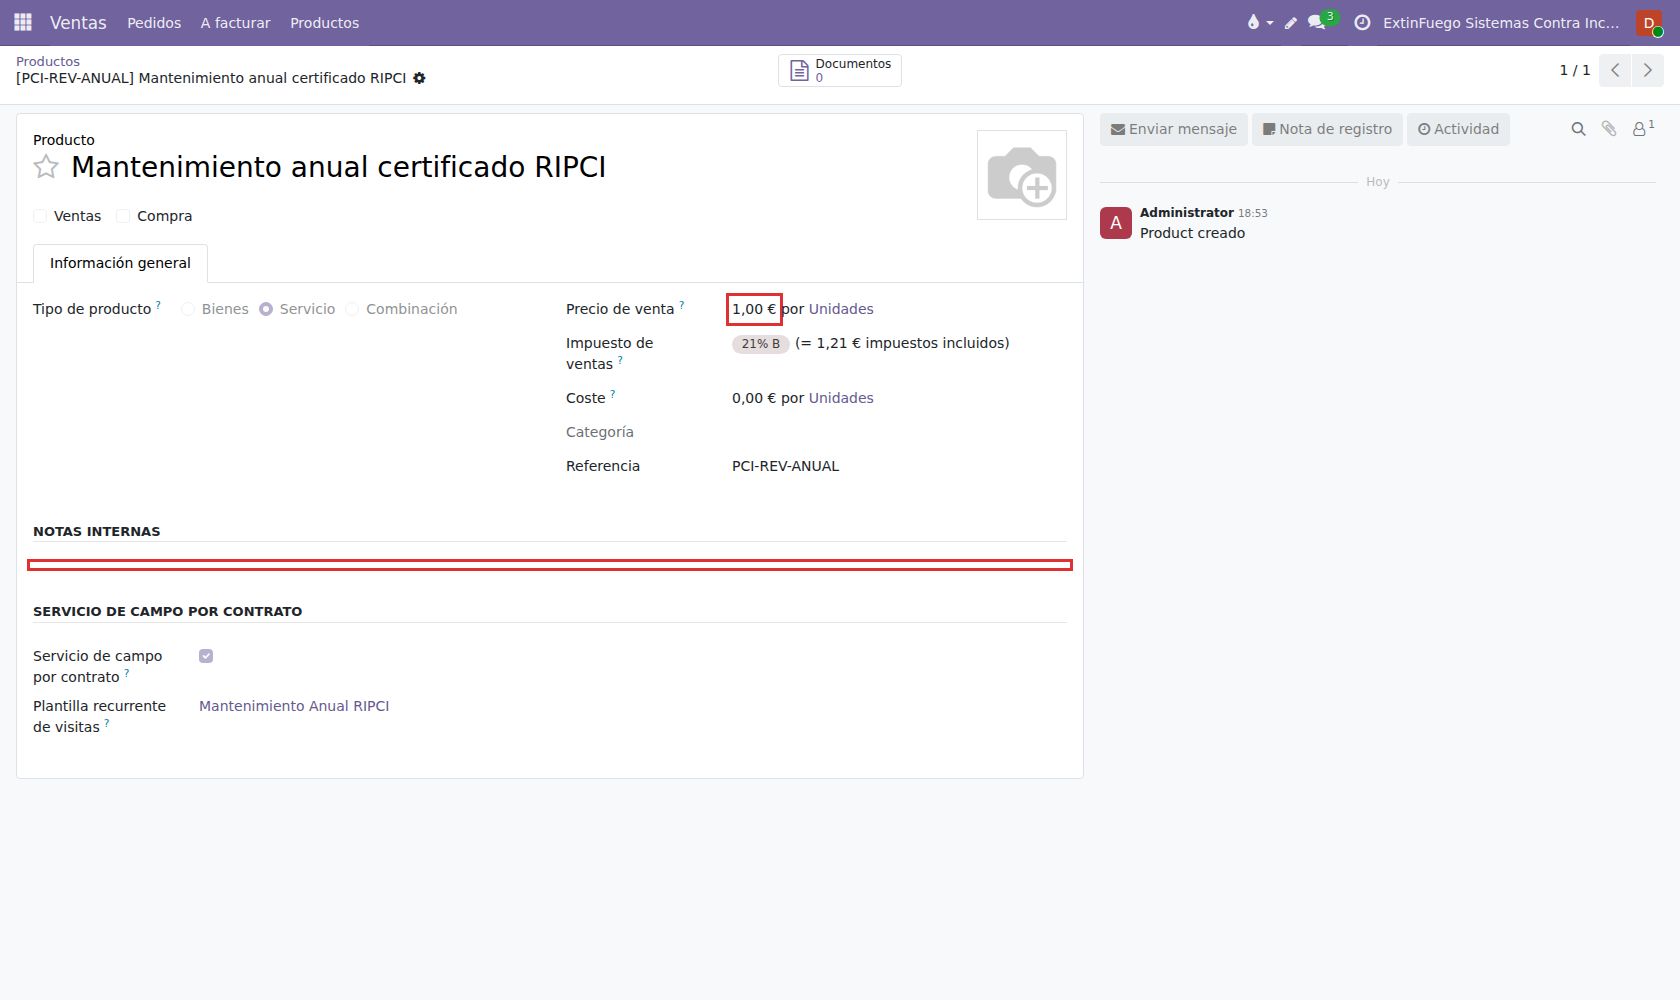The image size is (1680, 1000).
Task: Attach files with paperclip icon
Action: 1609,129
